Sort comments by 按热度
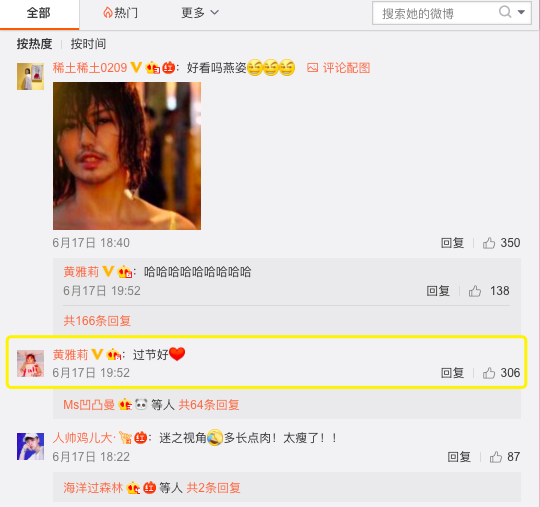Screen dimensions: 542x507 (x=35, y=44)
